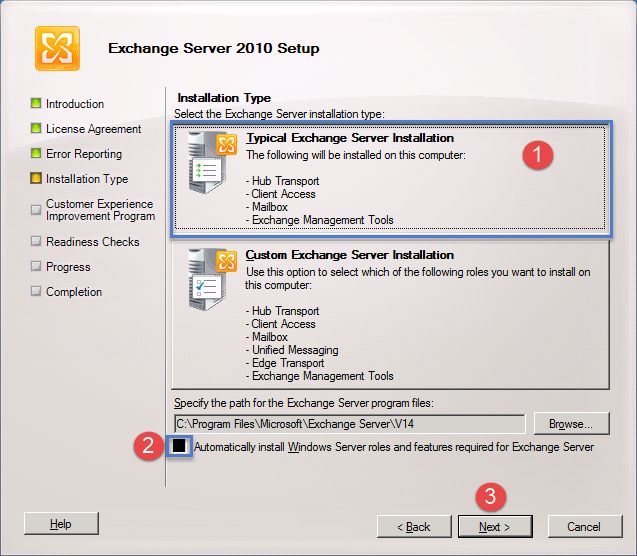The image size is (637, 556).
Task: Click the License Agreement step status indicator
Action: [x=36, y=128]
